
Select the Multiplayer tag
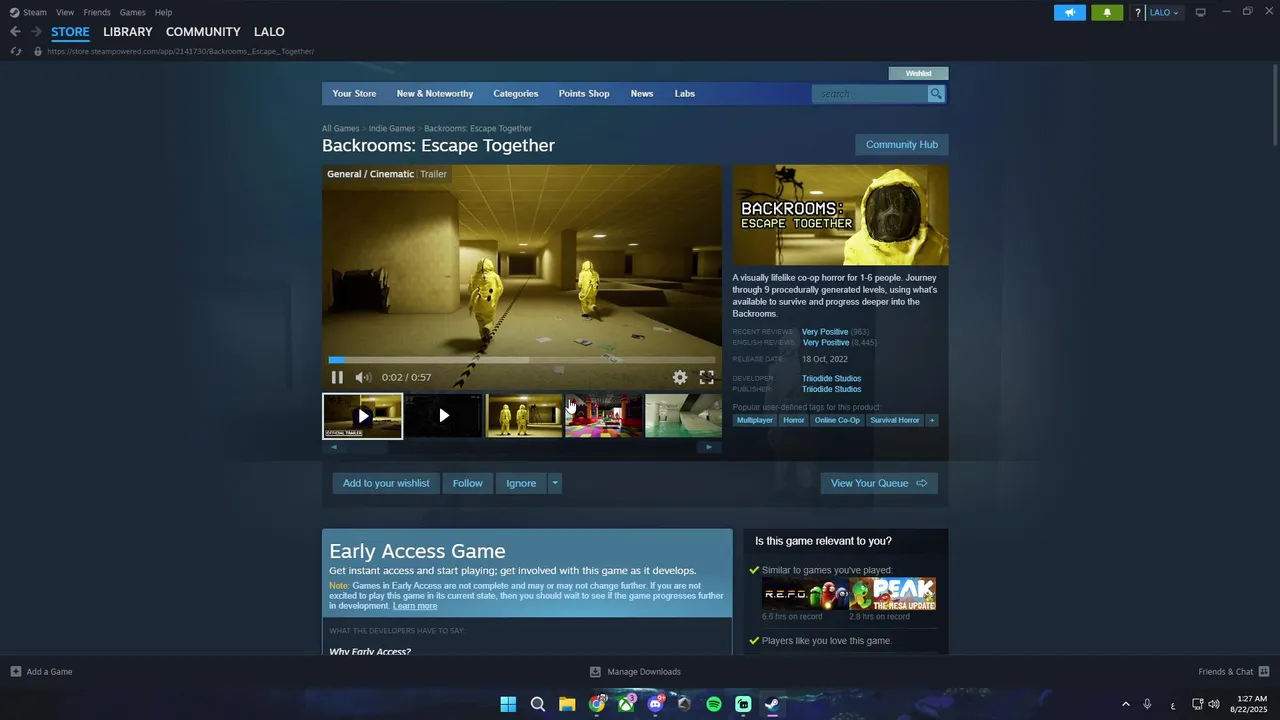pos(755,420)
